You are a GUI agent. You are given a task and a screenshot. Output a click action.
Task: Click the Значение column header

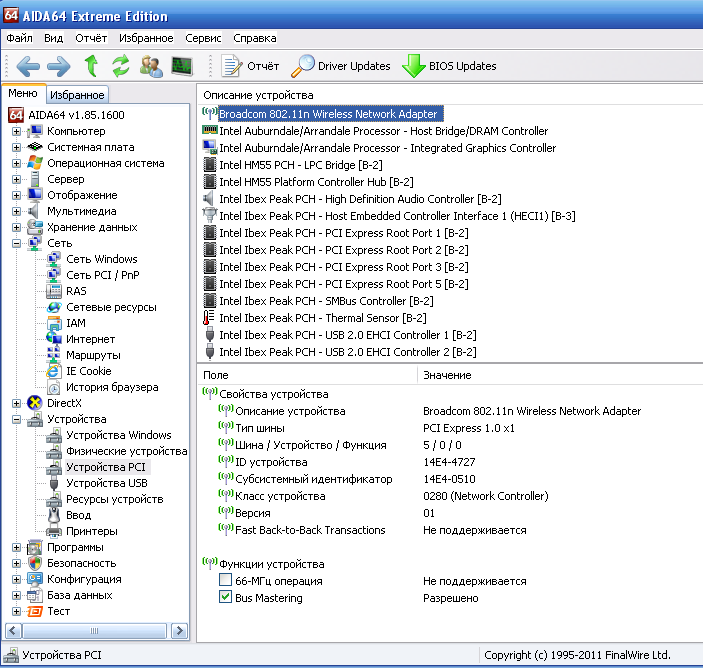[x=447, y=375]
